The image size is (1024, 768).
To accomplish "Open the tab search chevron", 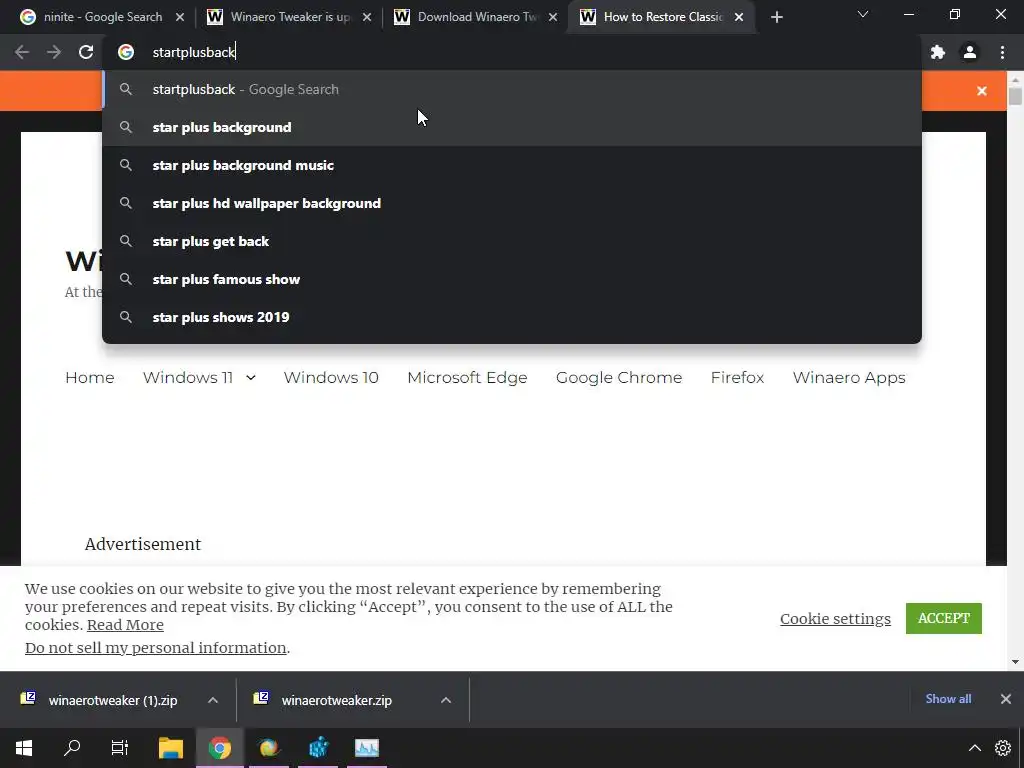I will 863,14.
